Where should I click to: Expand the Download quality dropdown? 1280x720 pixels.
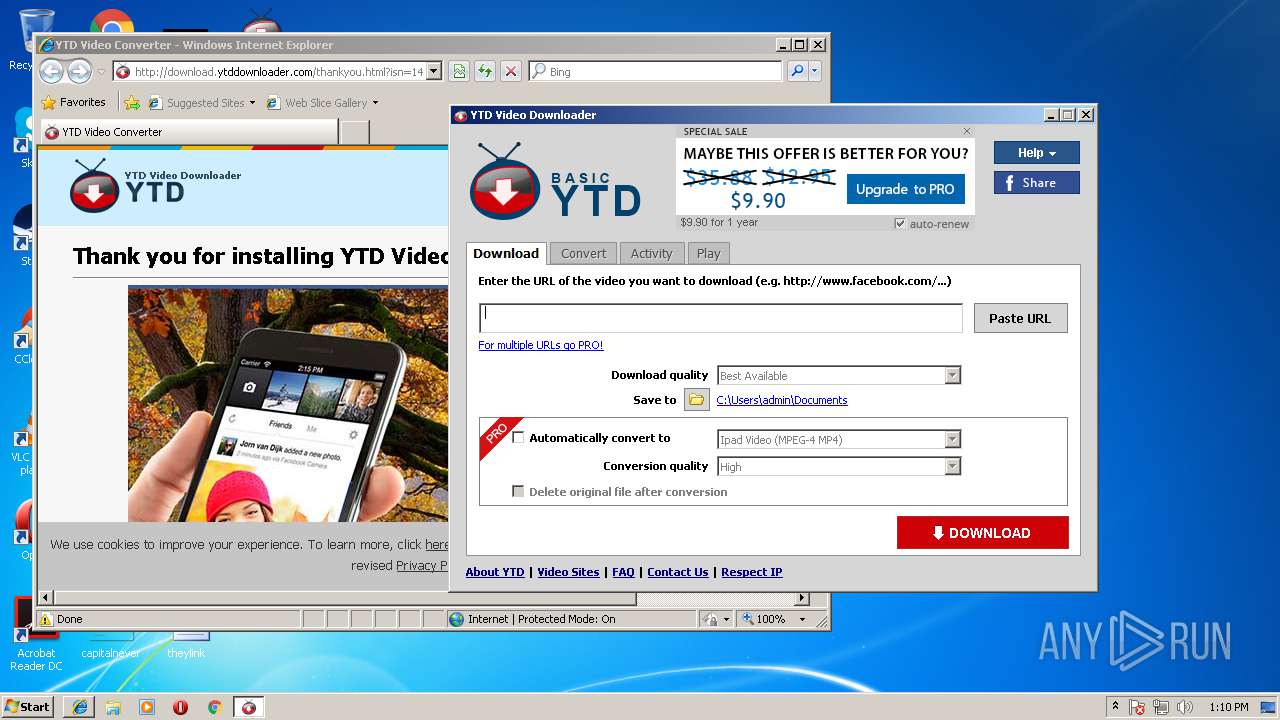coord(952,375)
